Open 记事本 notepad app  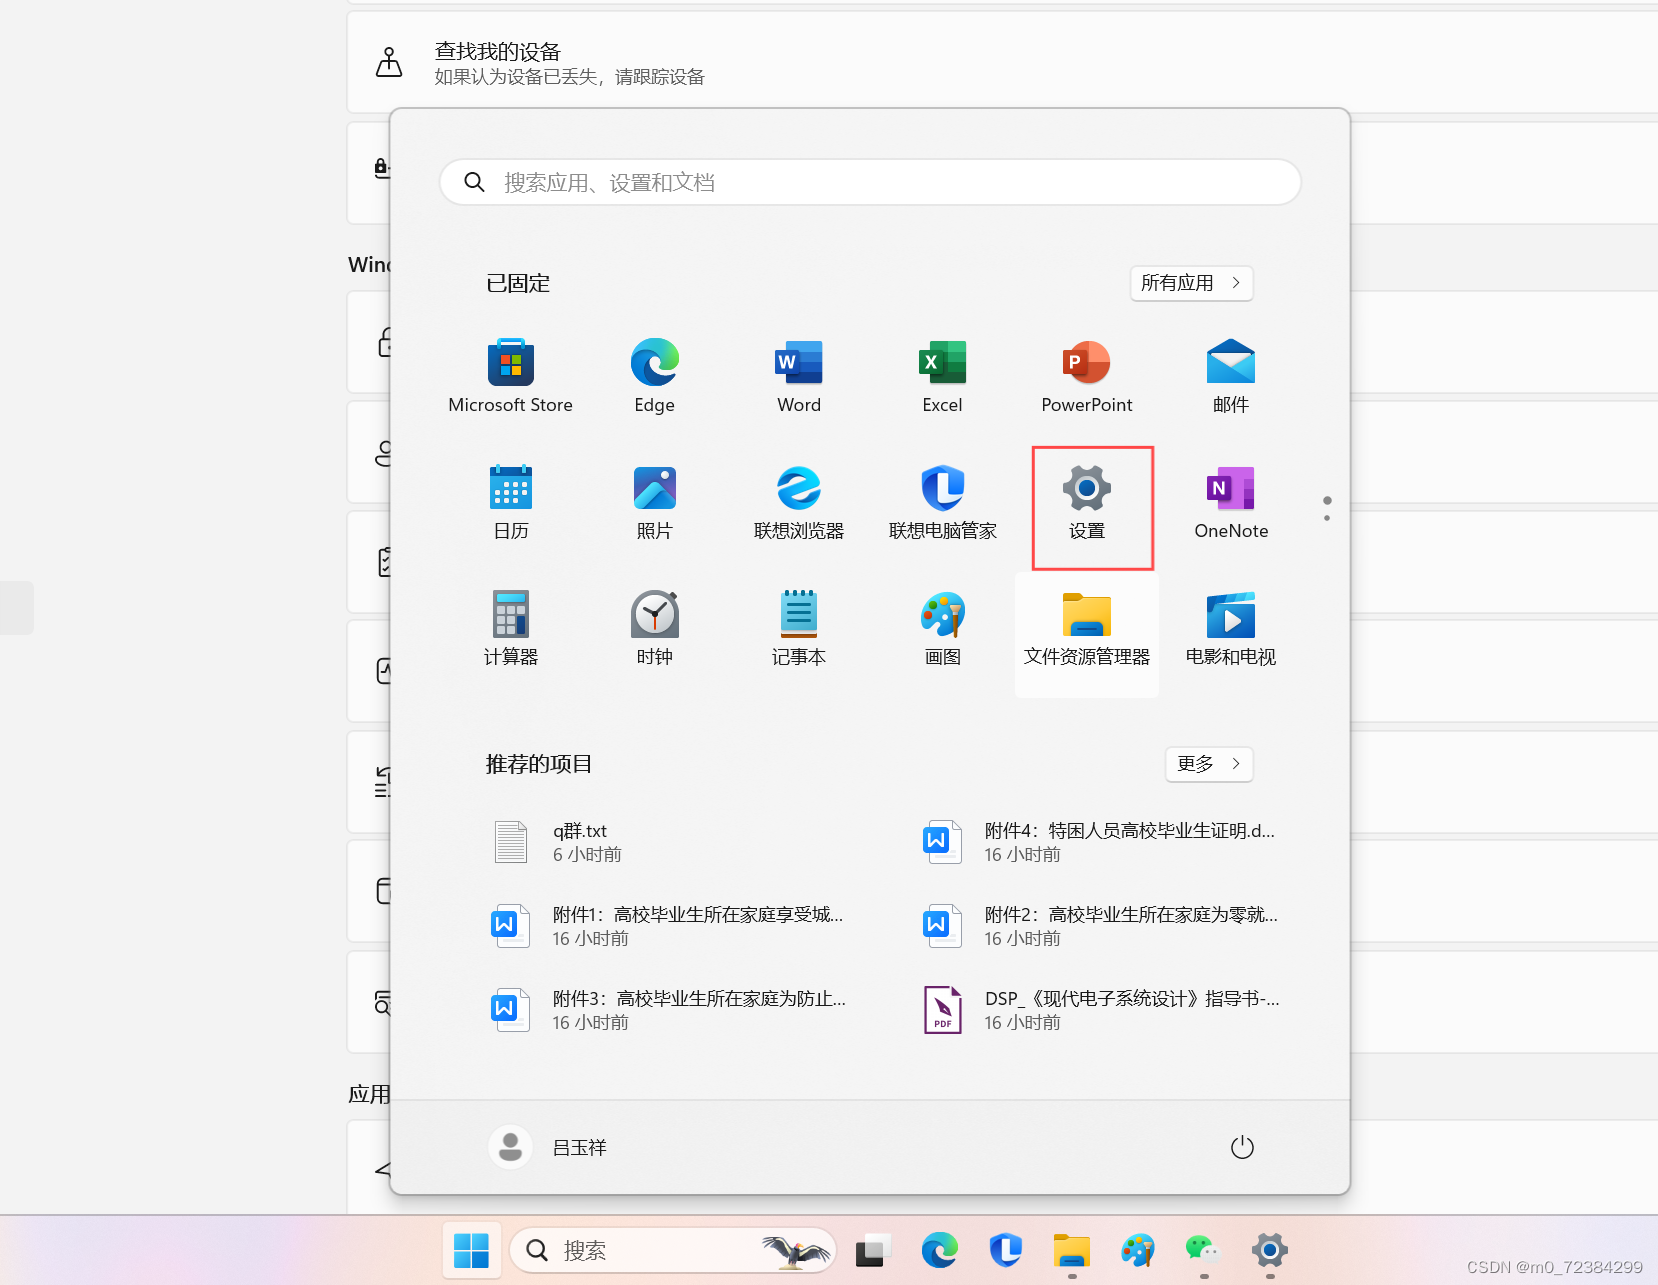[x=798, y=629]
